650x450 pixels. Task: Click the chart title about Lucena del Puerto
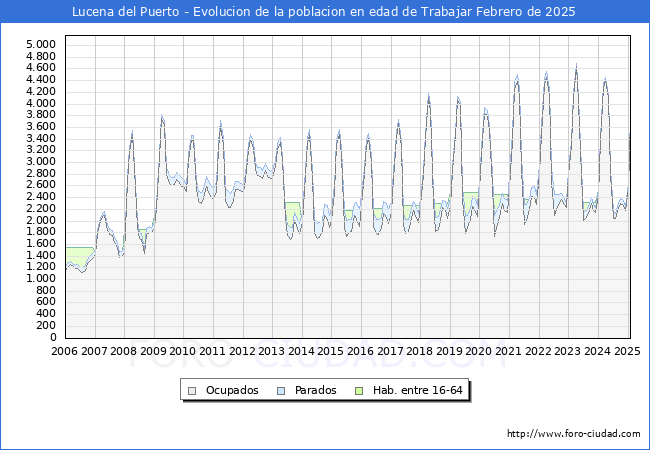point(324,11)
